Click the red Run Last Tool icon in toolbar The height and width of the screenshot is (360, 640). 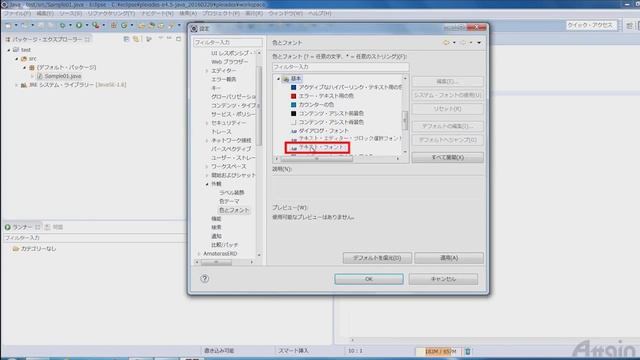pos(96,25)
